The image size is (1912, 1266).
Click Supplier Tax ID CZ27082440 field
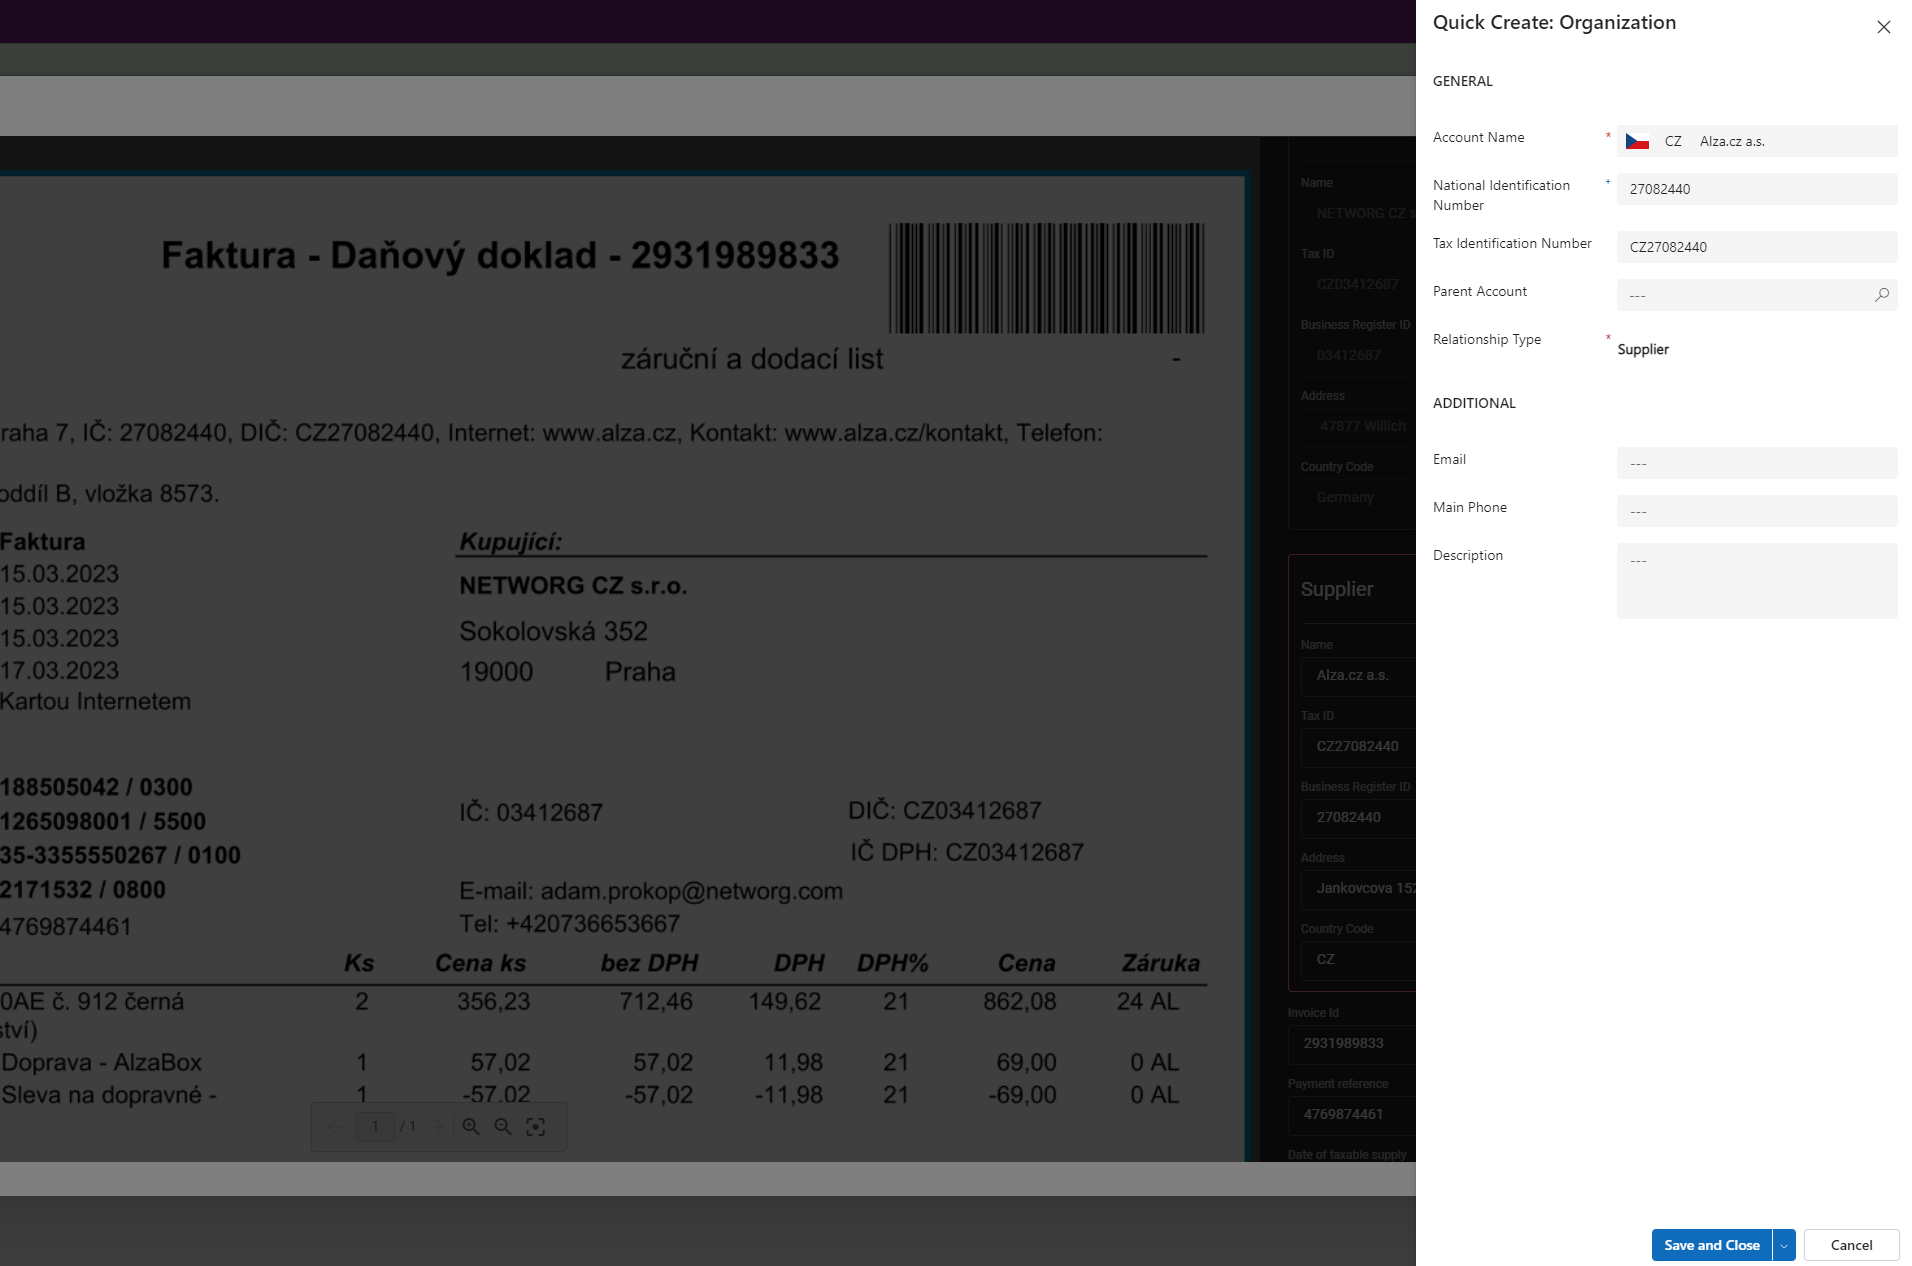(x=1358, y=747)
